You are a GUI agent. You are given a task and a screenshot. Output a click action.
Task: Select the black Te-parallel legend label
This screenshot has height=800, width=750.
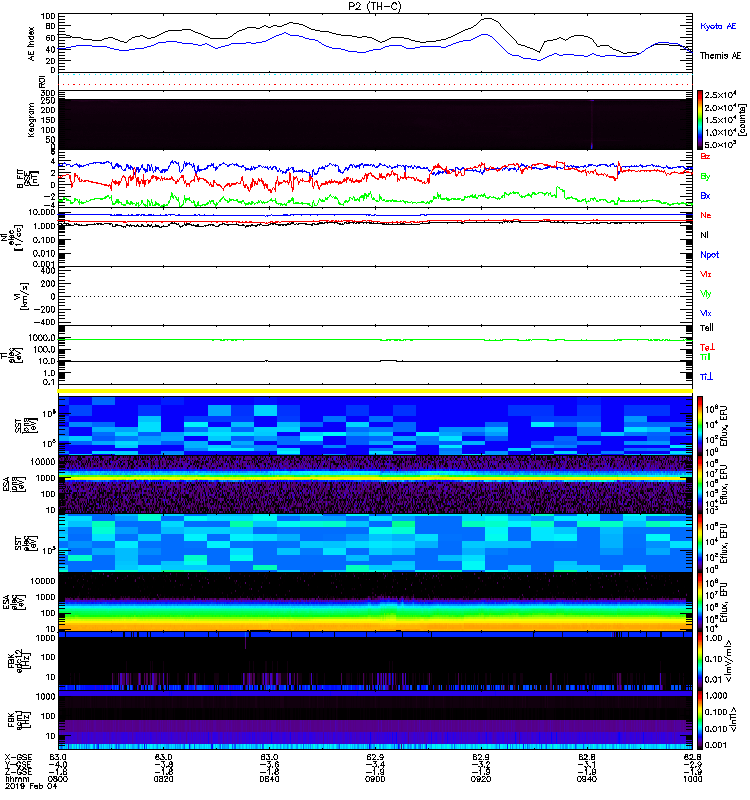click(x=707, y=328)
